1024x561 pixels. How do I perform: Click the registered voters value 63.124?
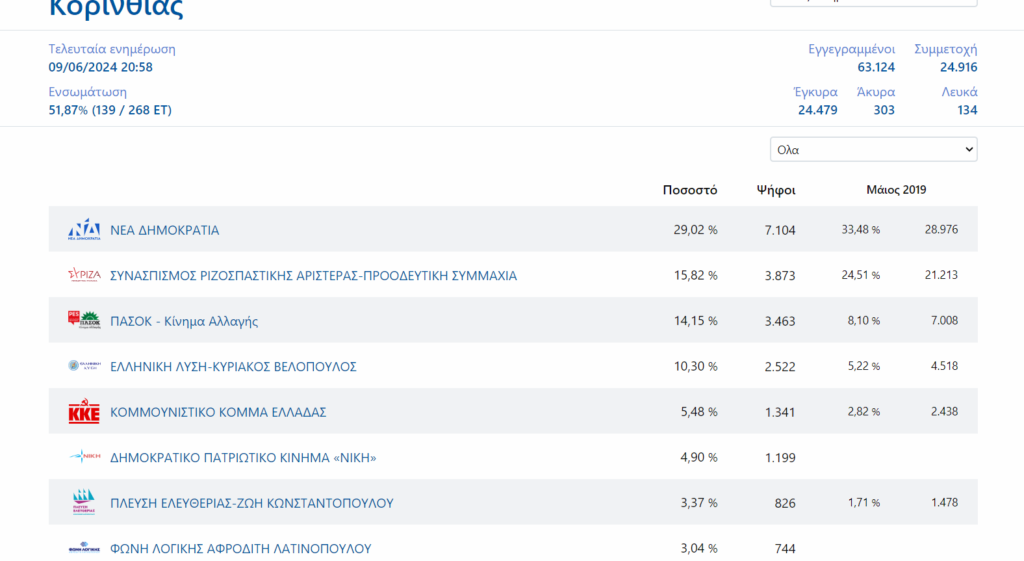[876, 67]
